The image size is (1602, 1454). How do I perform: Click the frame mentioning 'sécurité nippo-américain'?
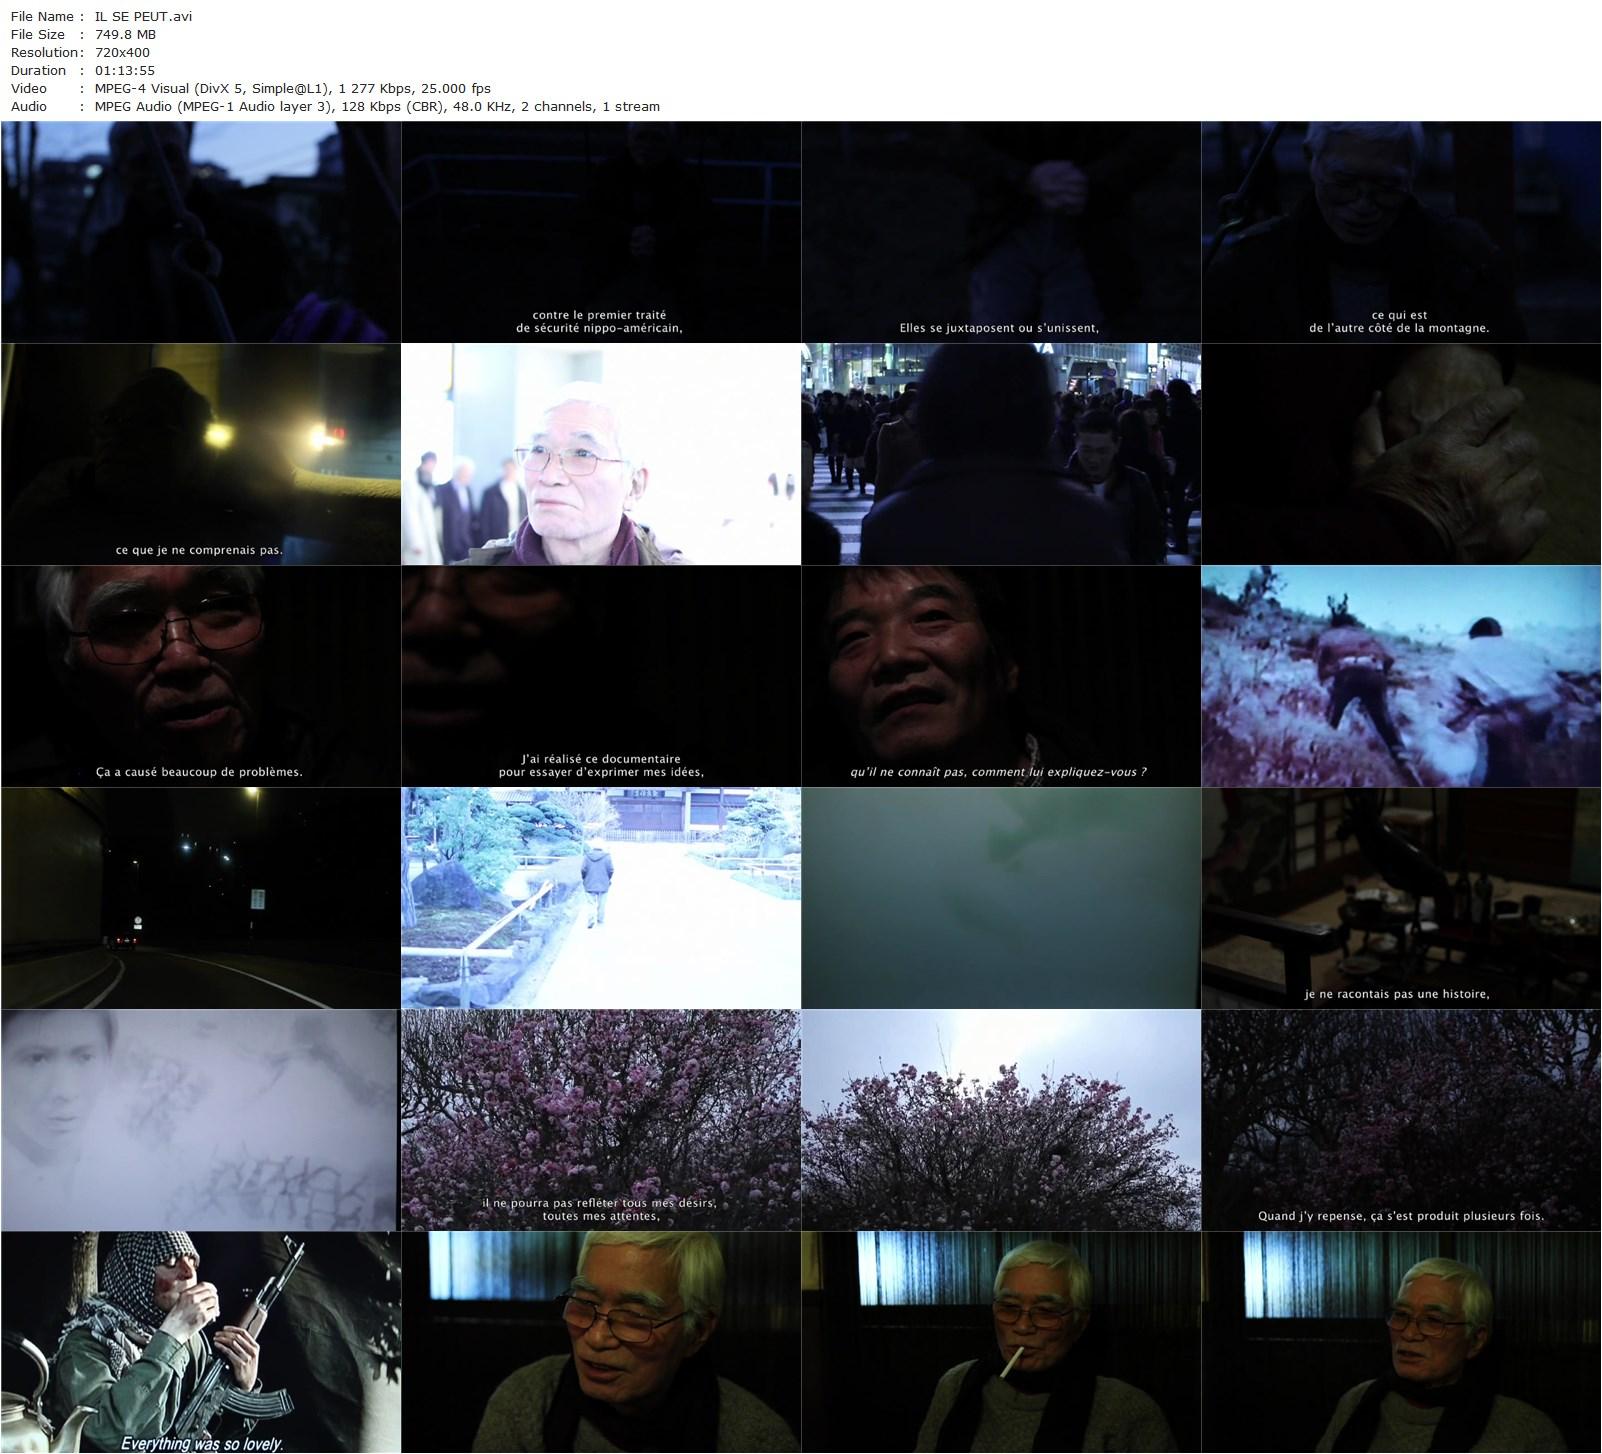coord(601,232)
